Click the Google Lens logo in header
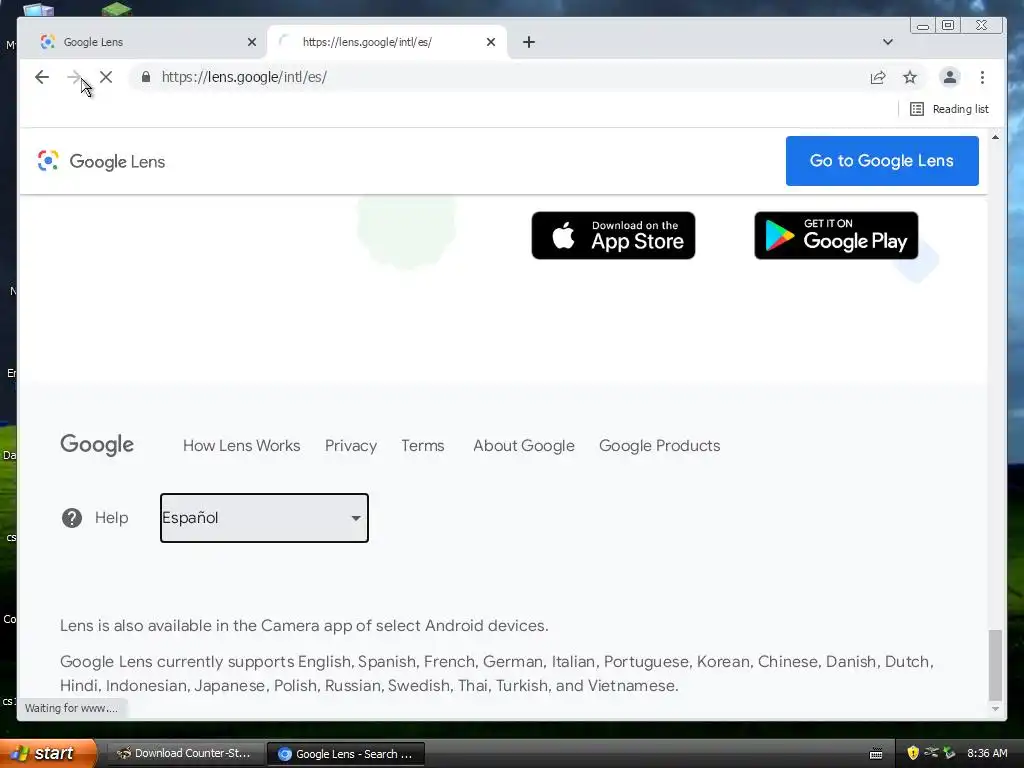 point(101,161)
